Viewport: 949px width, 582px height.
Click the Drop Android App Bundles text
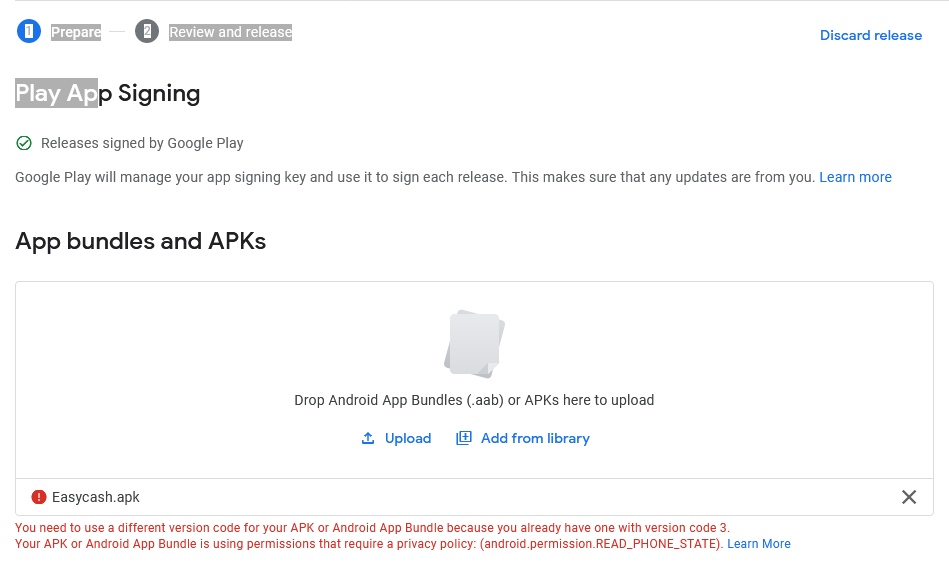[474, 401]
